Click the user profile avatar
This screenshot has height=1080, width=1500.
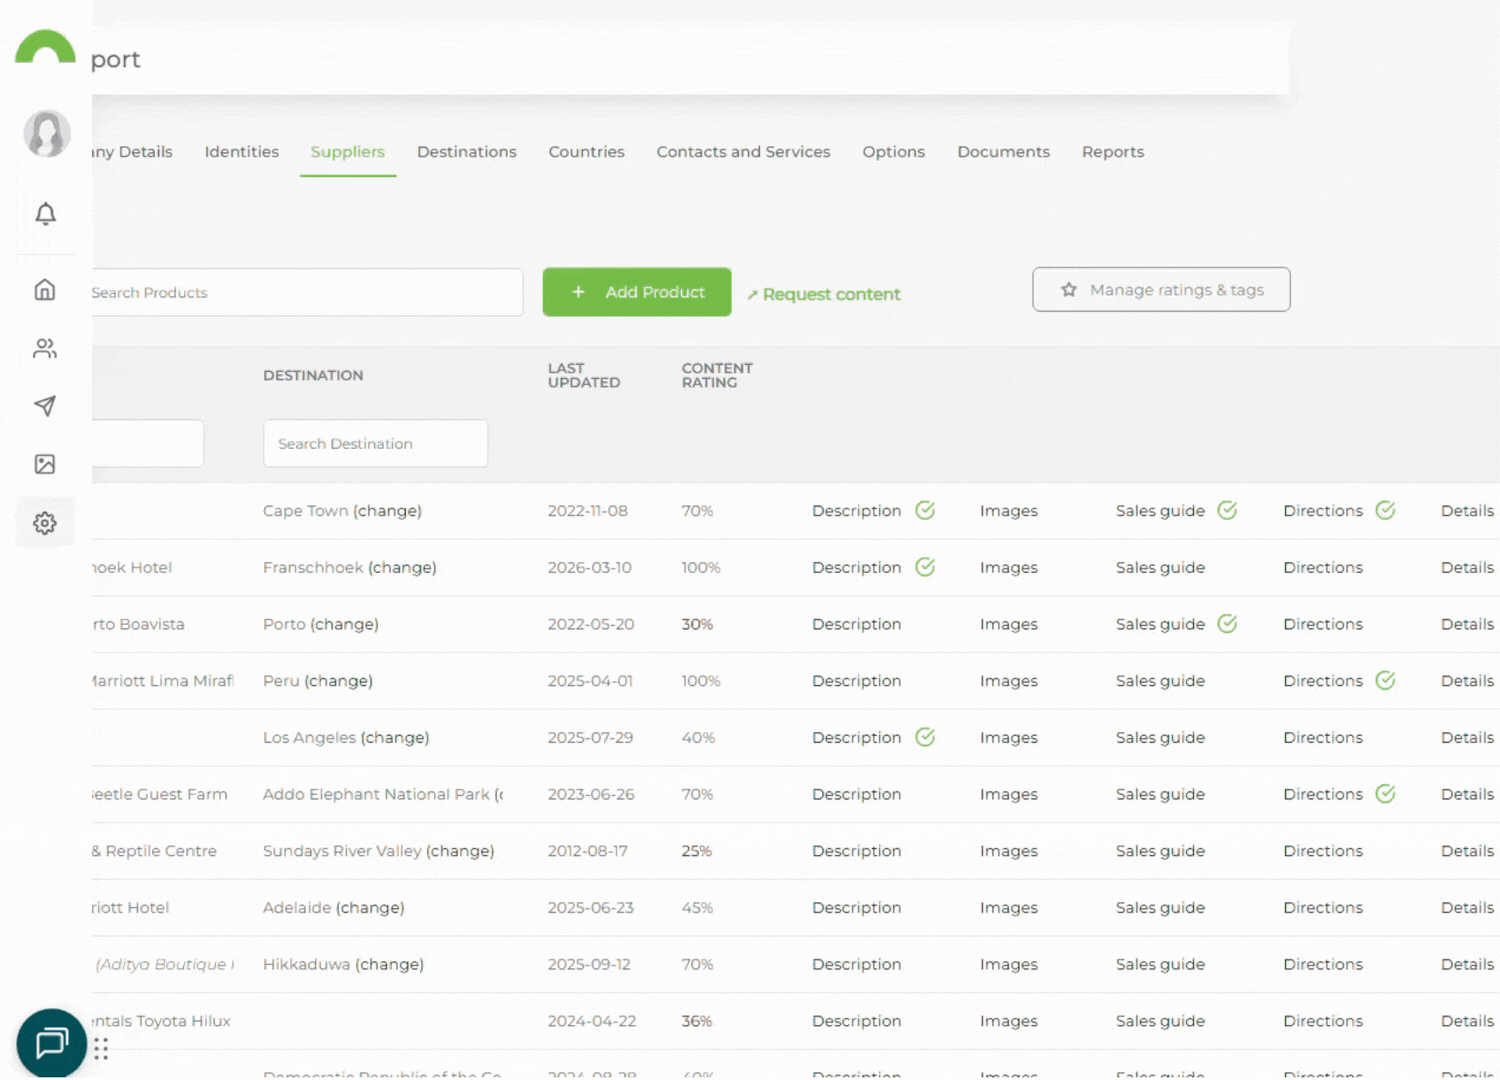(47, 134)
